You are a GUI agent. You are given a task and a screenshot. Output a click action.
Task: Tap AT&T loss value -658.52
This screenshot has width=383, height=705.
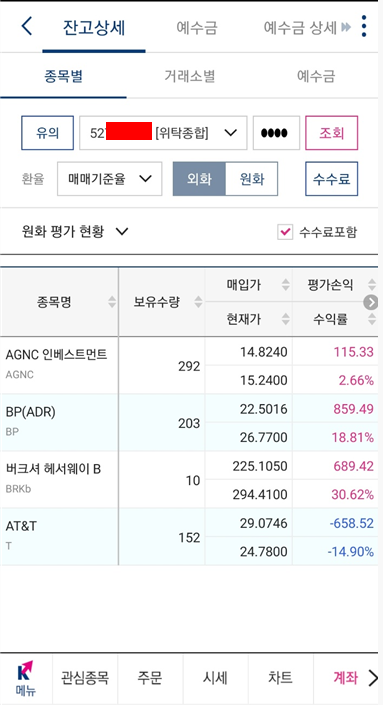pos(351,523)
